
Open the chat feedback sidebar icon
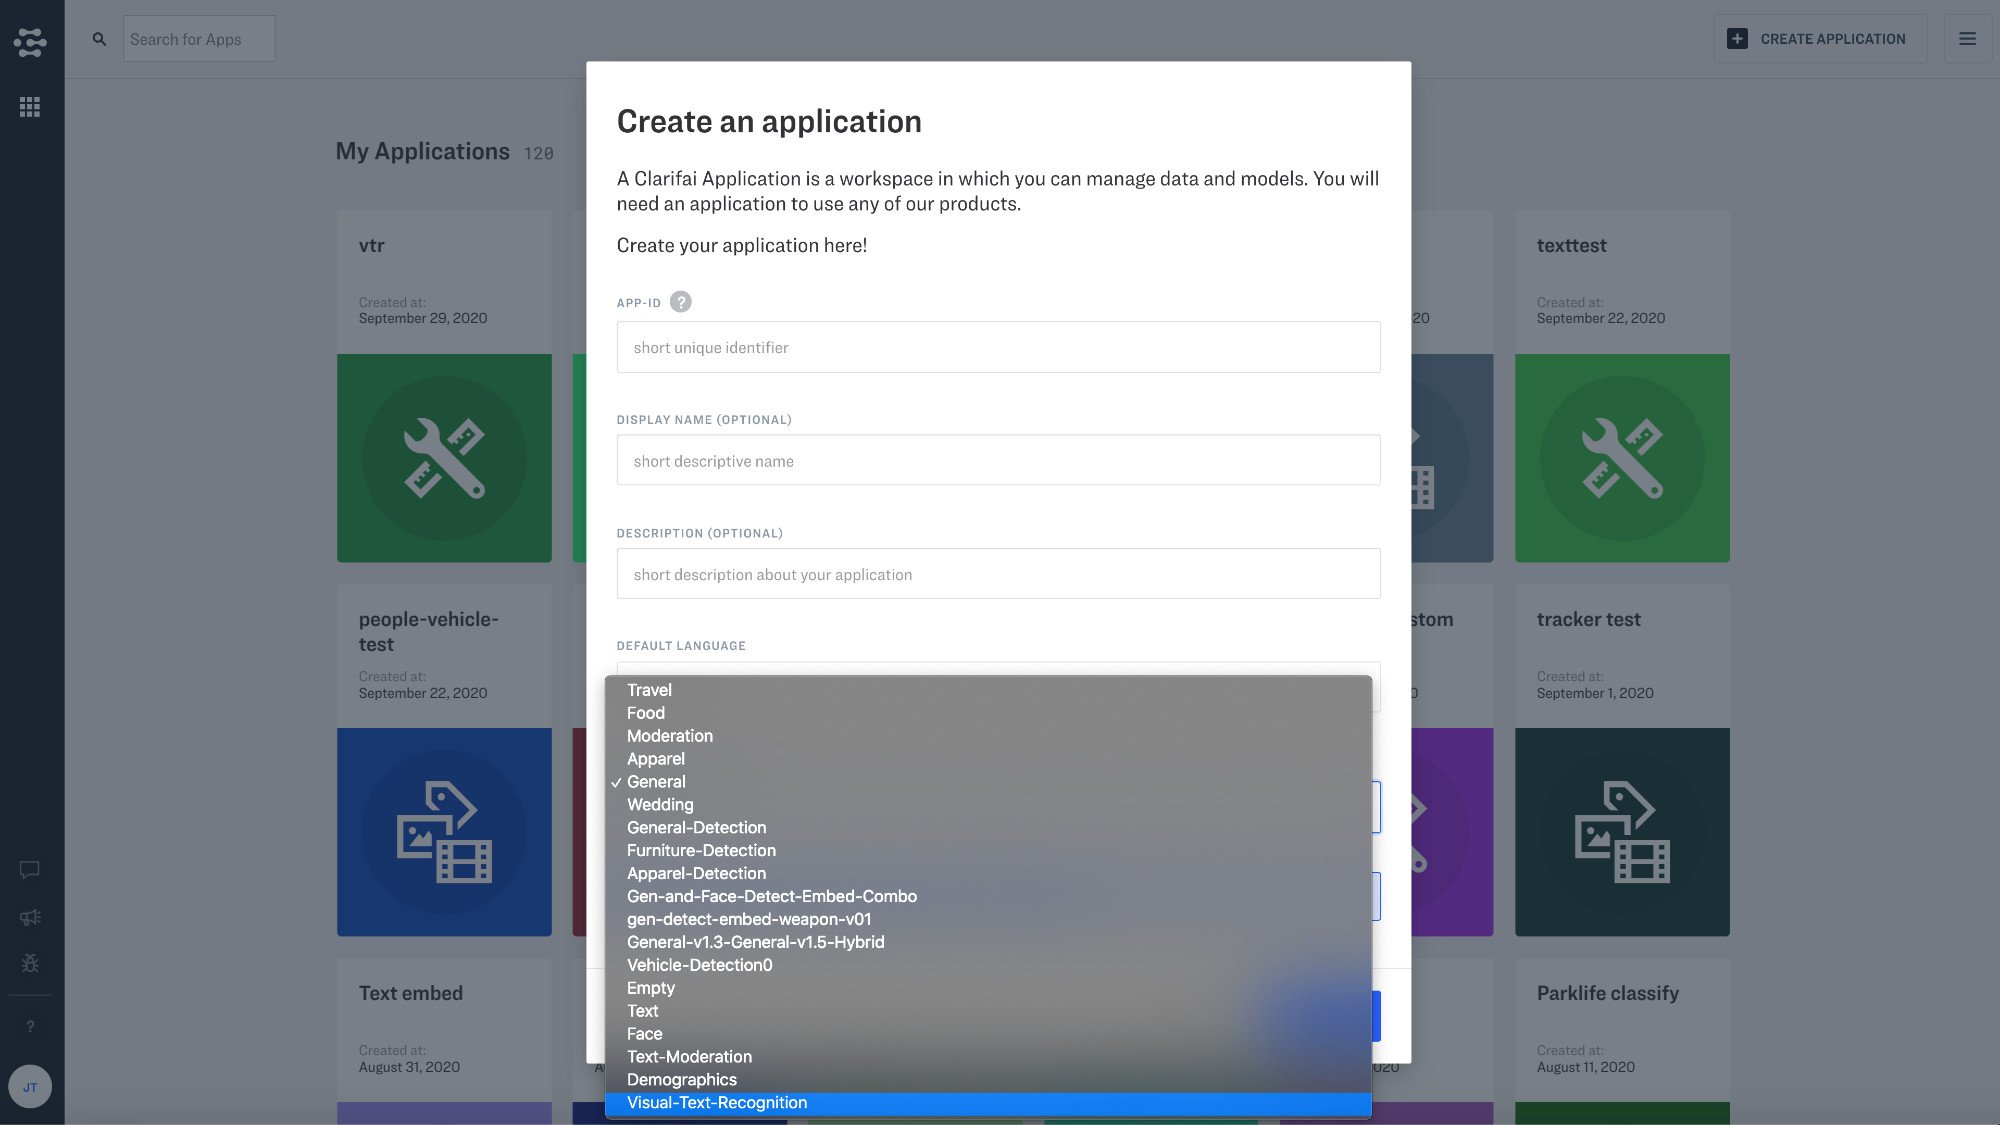30,869
